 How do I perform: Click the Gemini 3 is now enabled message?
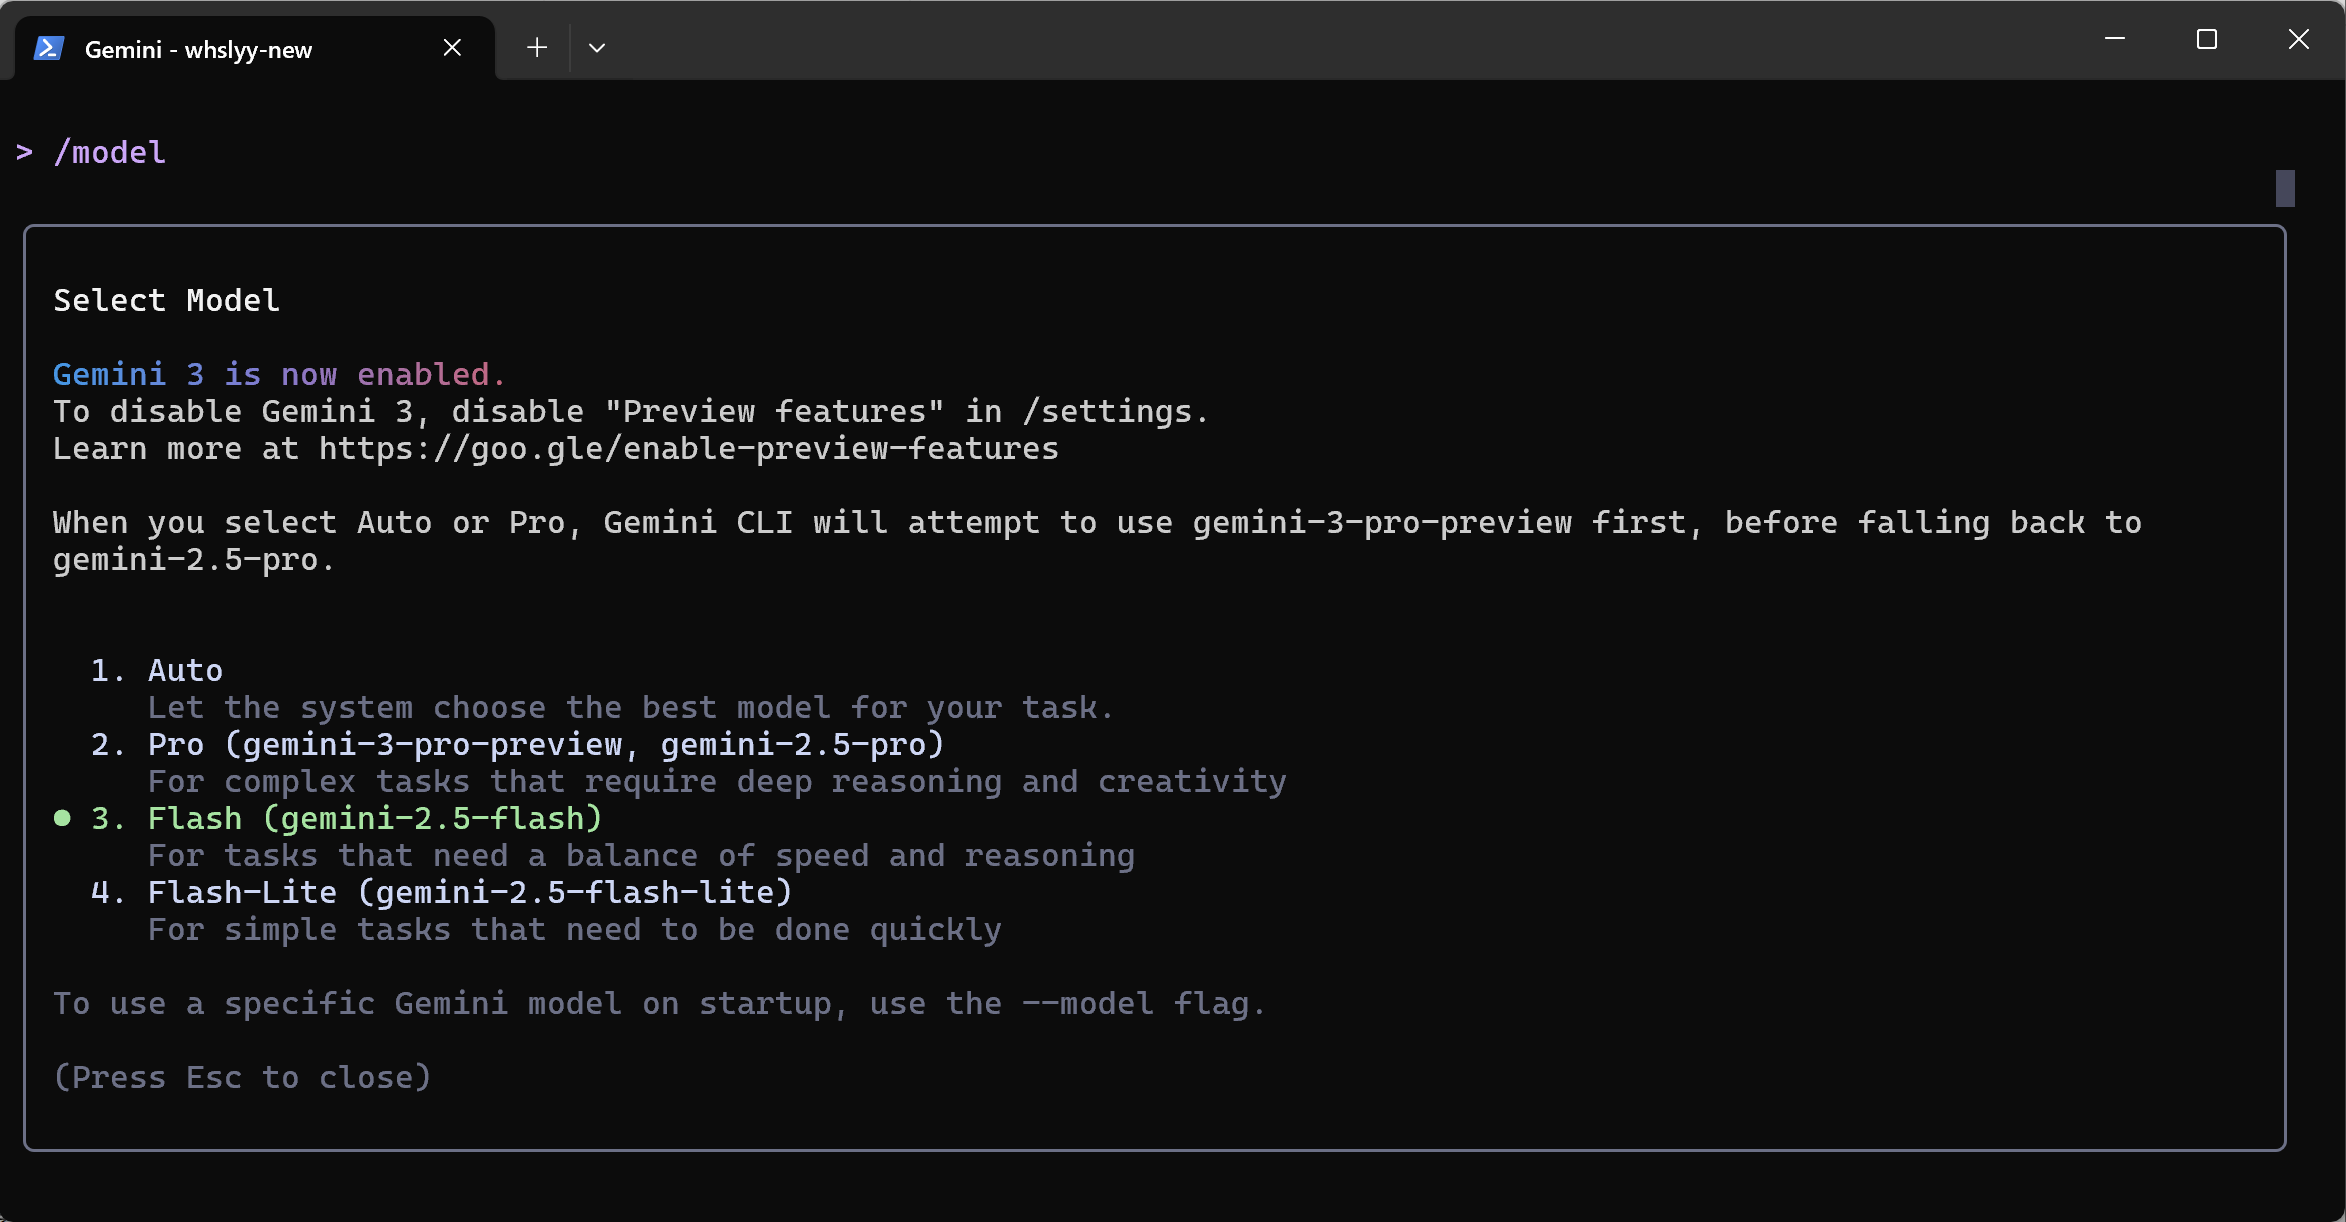coord(278,373)
